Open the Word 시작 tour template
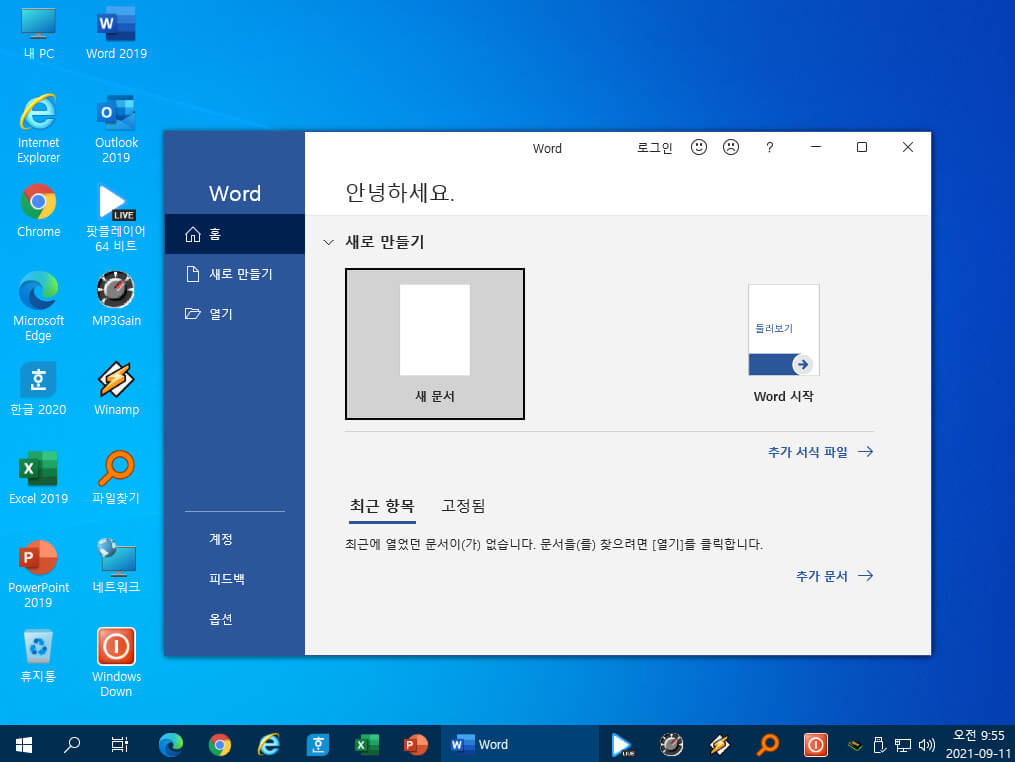 coord(783,344)
